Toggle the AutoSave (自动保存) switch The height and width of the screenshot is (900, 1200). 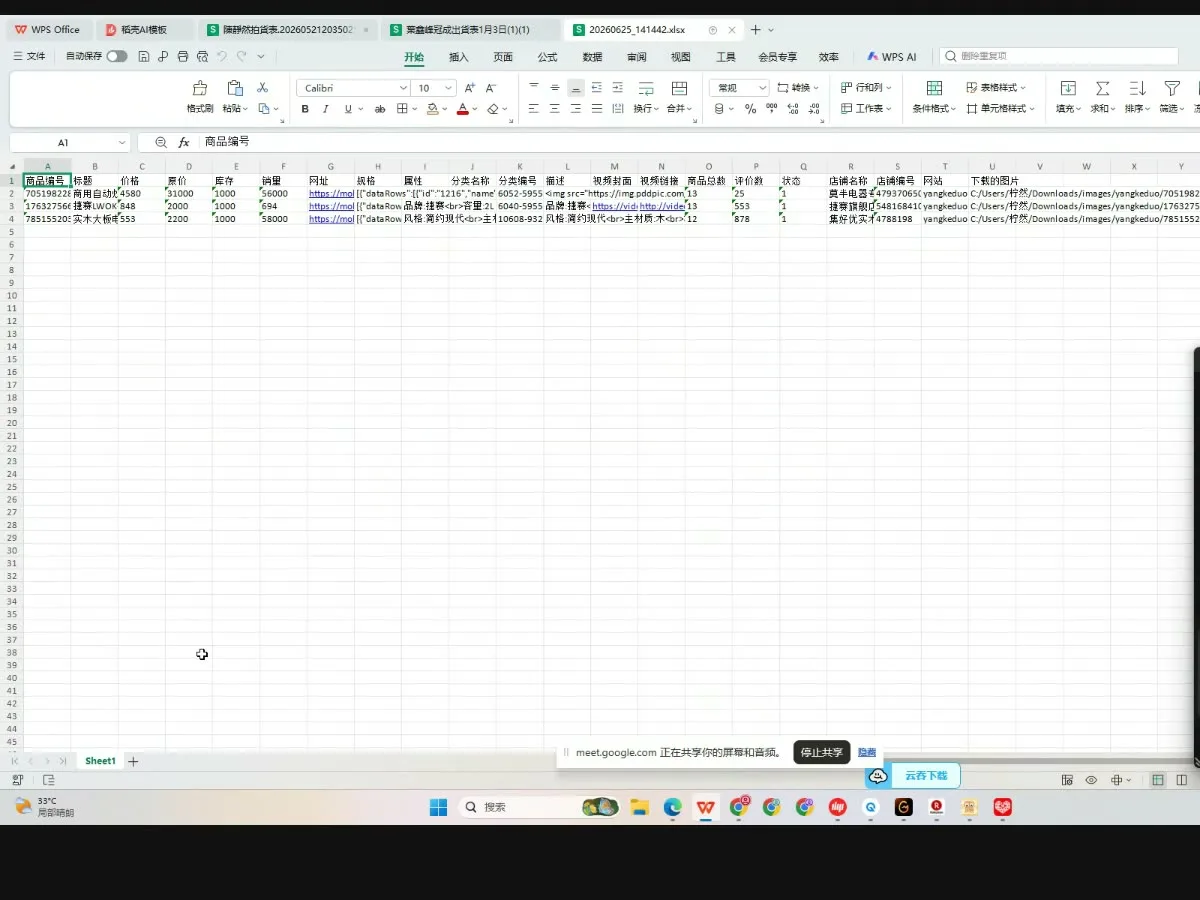(117, 57)
